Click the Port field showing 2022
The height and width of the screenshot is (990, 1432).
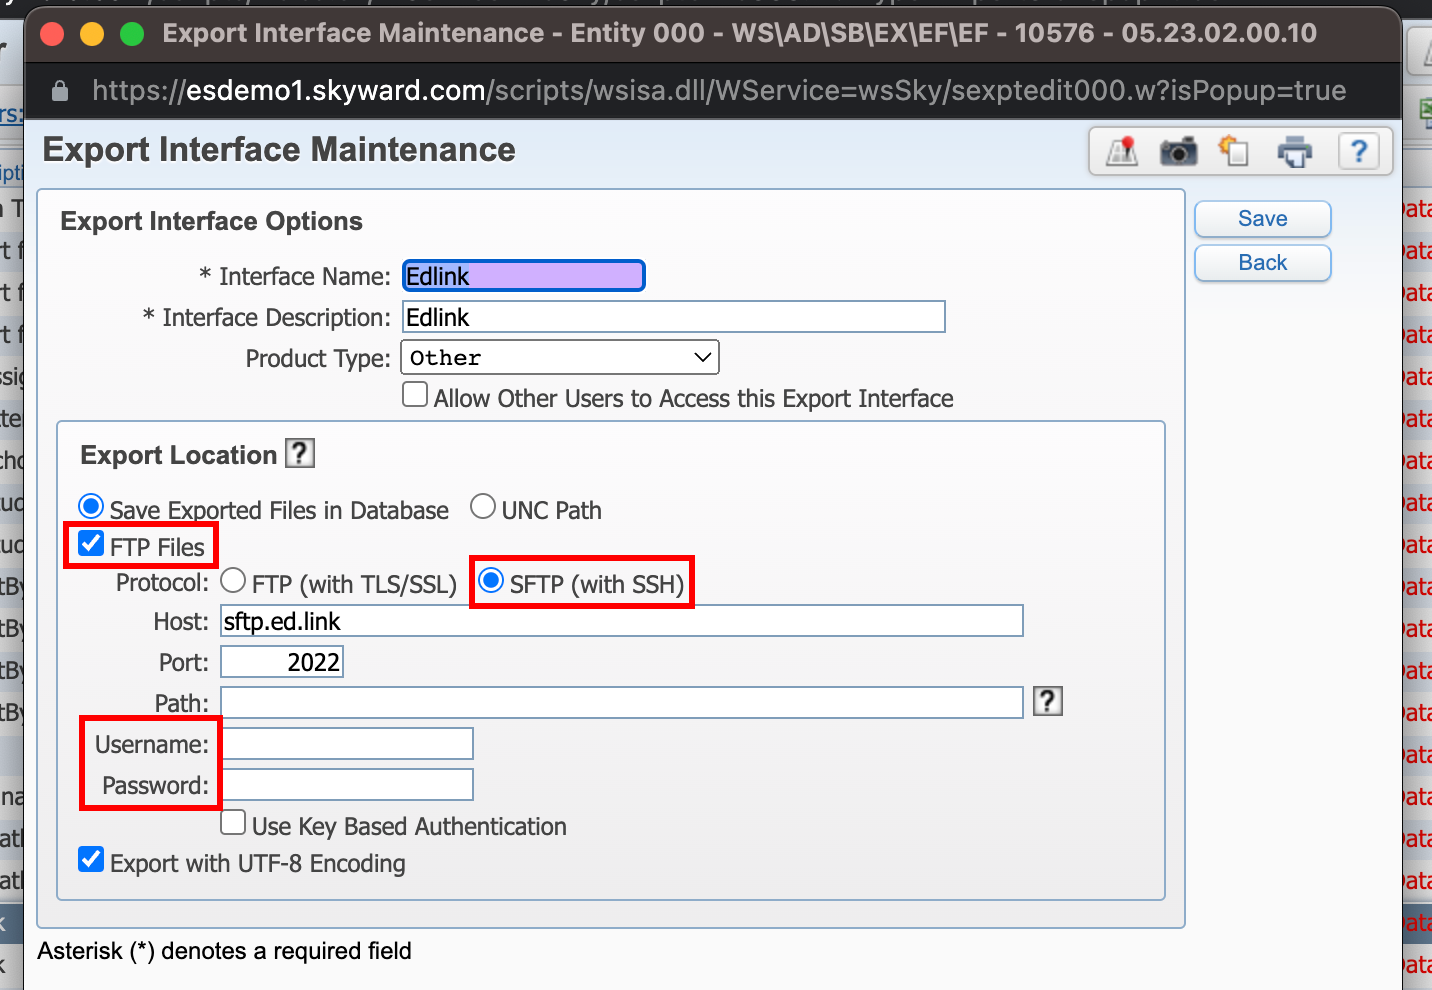click(x=282, y=662)
